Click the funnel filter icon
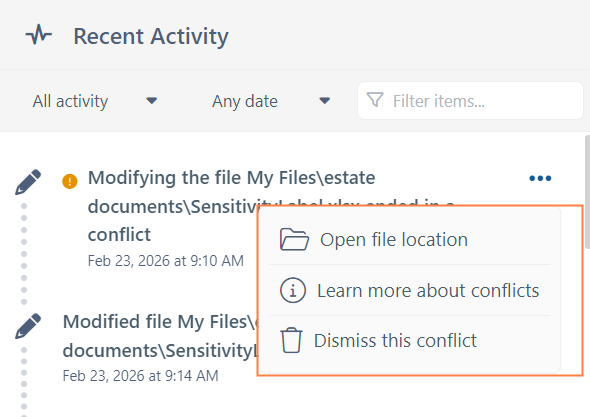 click(375, 100)
